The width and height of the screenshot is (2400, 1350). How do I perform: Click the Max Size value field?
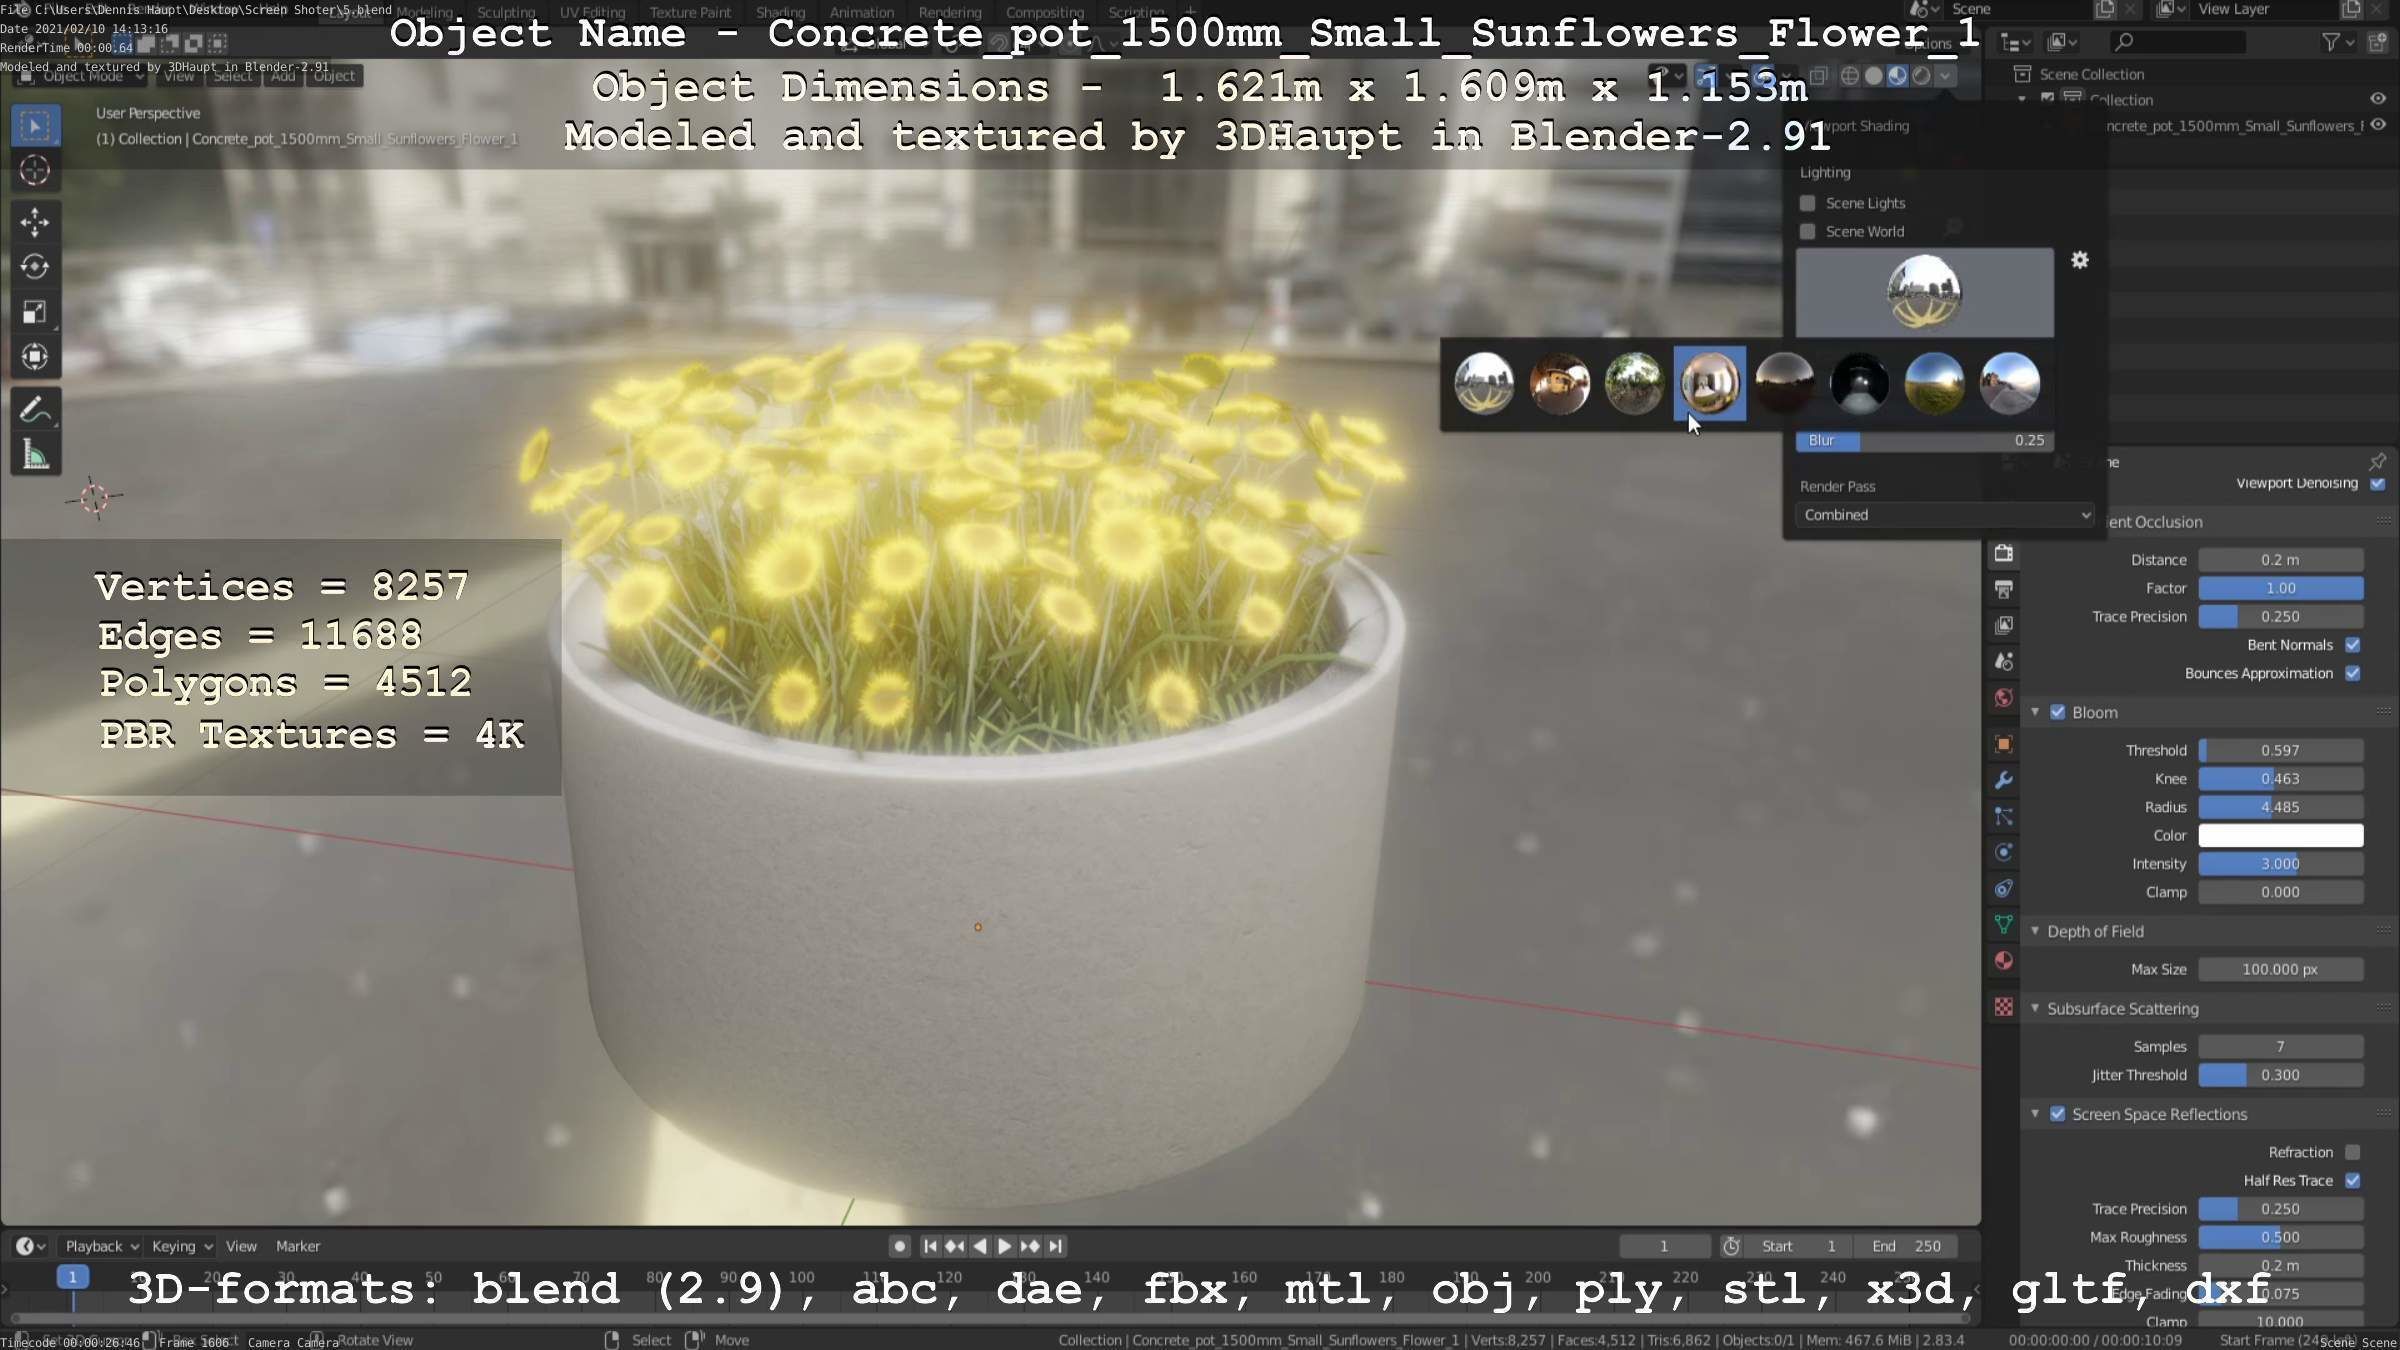[2281, 969]
